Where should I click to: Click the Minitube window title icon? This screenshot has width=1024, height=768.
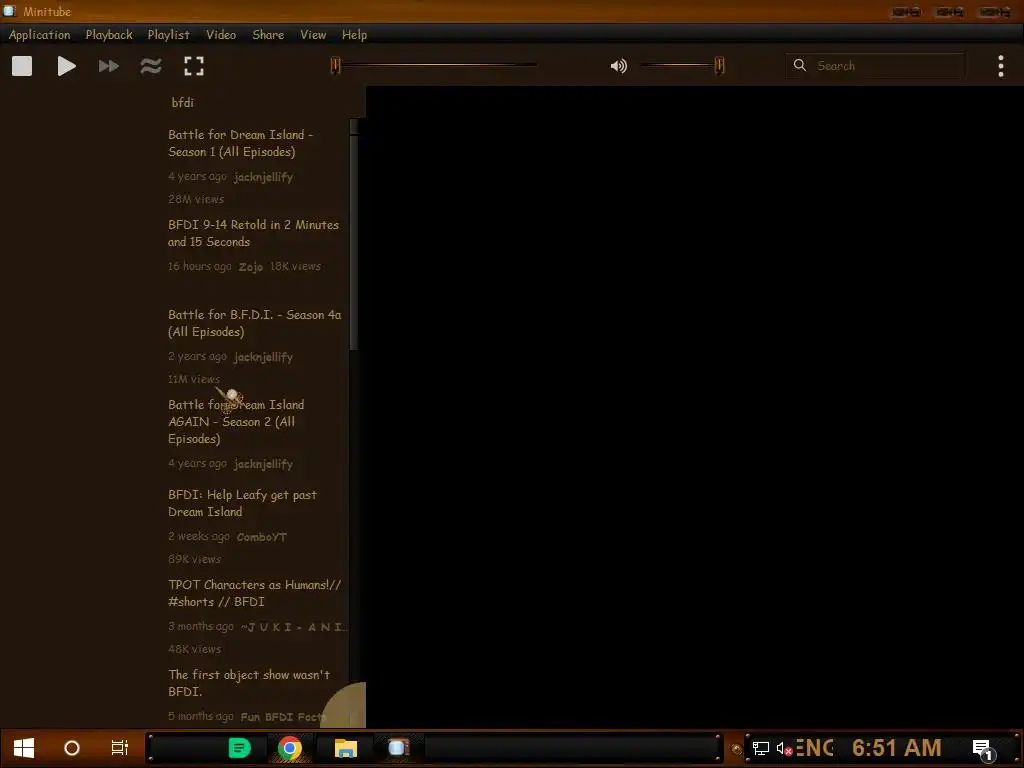point(9,10)
